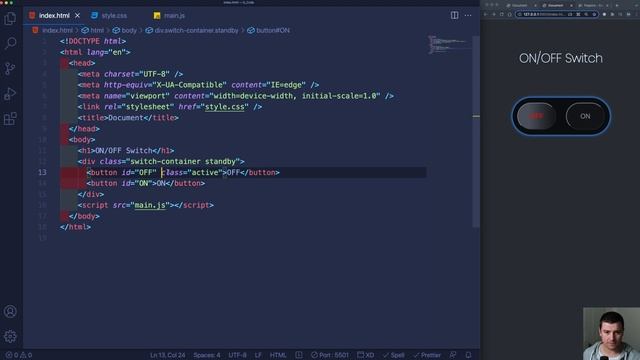Click line number 13 in the gutter
This screenshot has height=360, width=640.
pyautogui.click(x=42, y=172)
